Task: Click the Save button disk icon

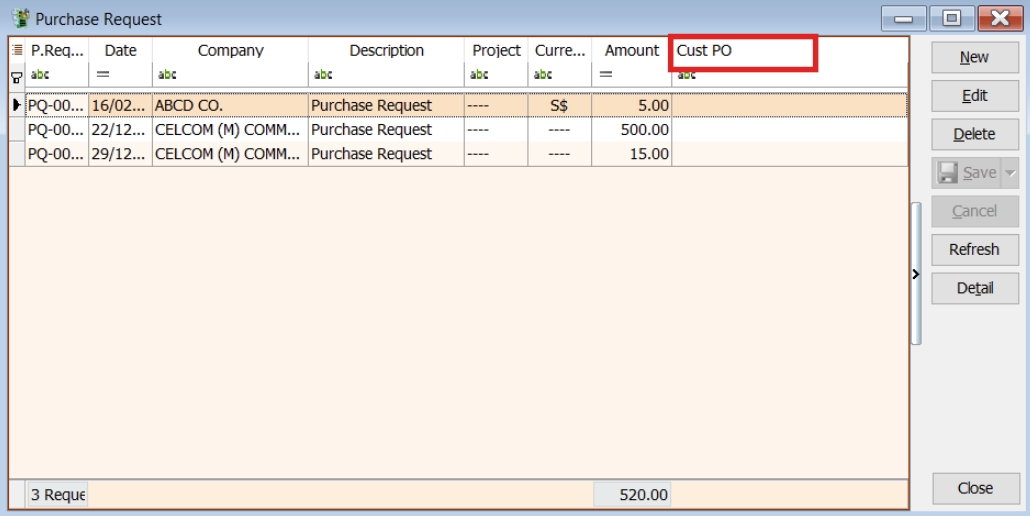Action: [x=947, y=173]
